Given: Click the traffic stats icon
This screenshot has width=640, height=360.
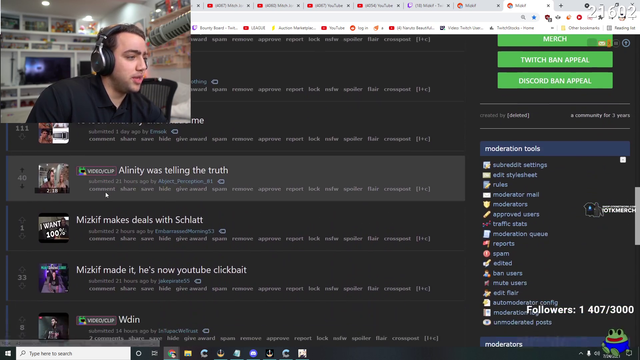Looking at the screenshot, I should tap(487, 224).
